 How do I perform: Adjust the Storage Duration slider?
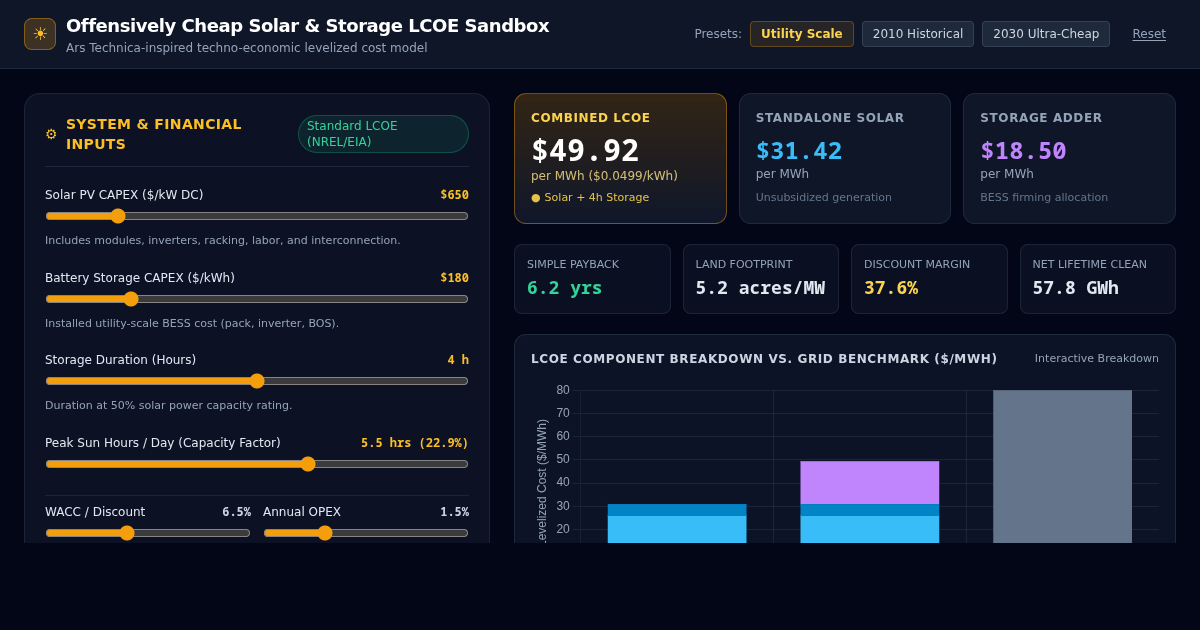[257, 381]
